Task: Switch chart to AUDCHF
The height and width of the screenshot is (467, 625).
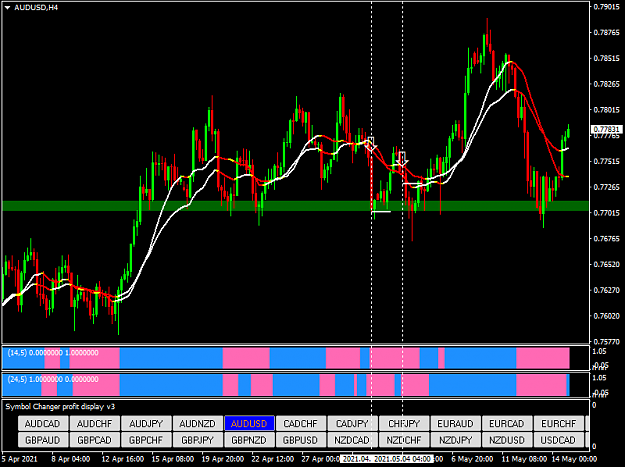Action: point(94,423)
